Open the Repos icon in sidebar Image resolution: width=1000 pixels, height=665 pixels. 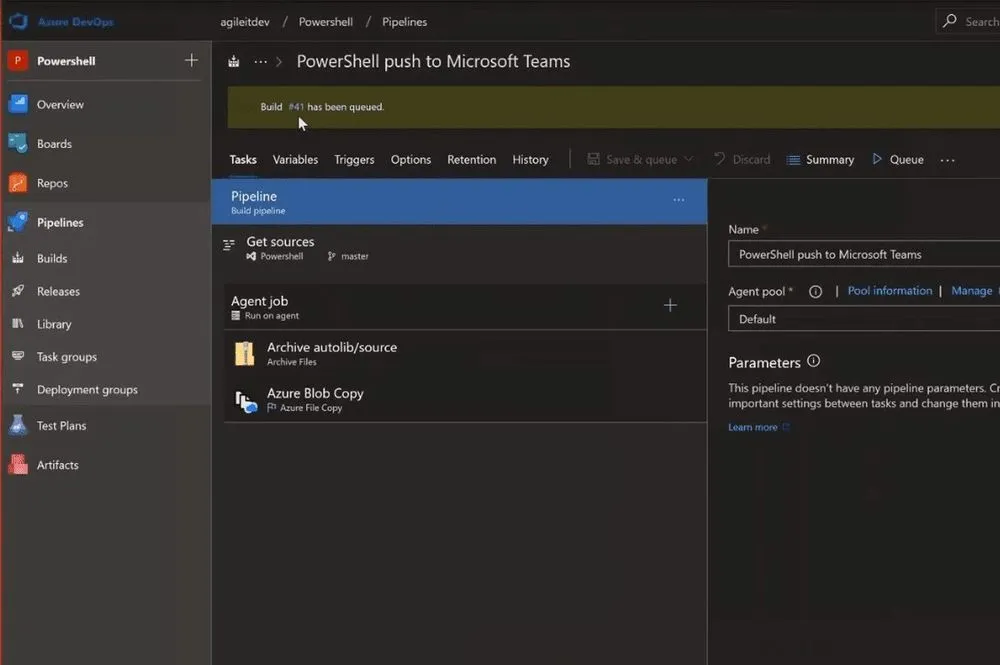pos(18,183)
